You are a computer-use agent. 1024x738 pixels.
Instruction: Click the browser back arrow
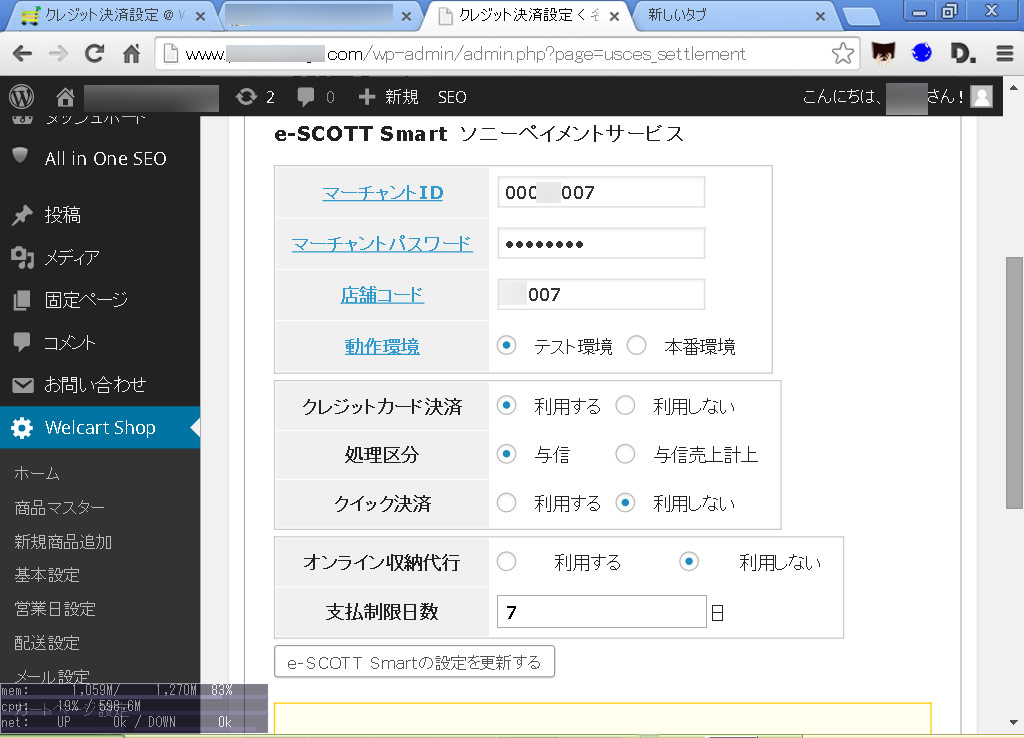tap(22, 54)
